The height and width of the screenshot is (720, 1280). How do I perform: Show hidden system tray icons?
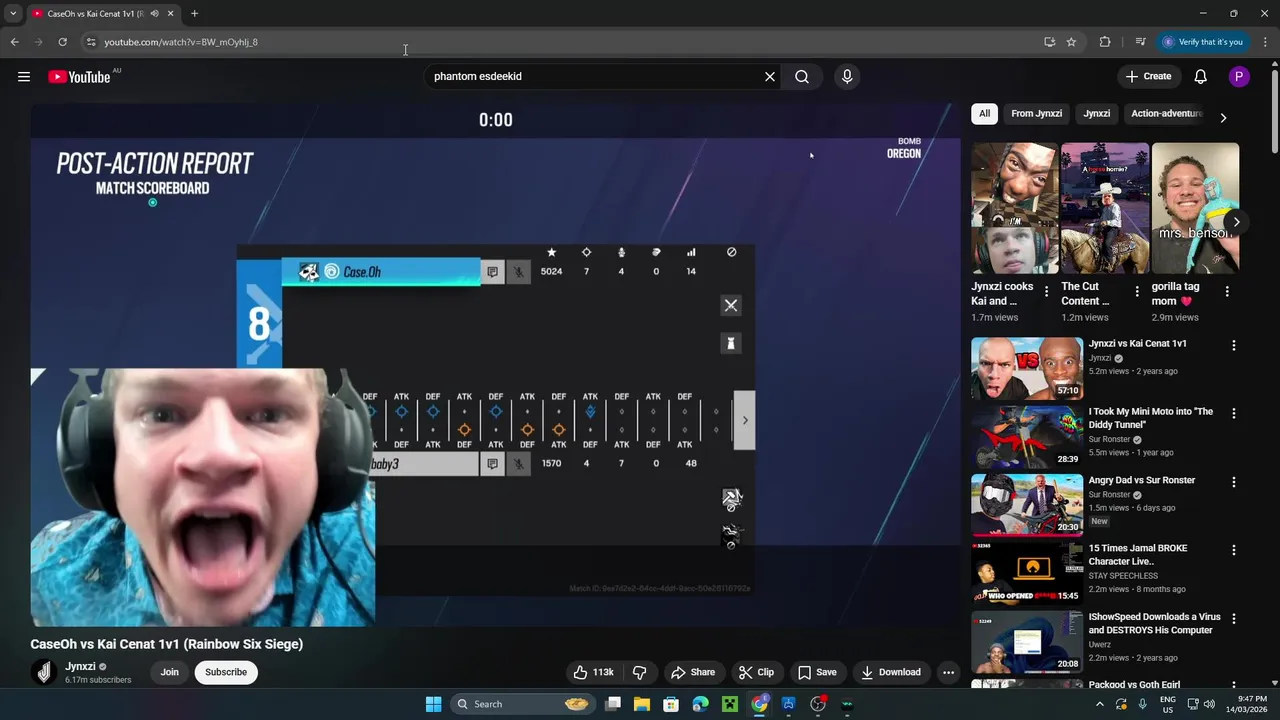pos(1100,704)
